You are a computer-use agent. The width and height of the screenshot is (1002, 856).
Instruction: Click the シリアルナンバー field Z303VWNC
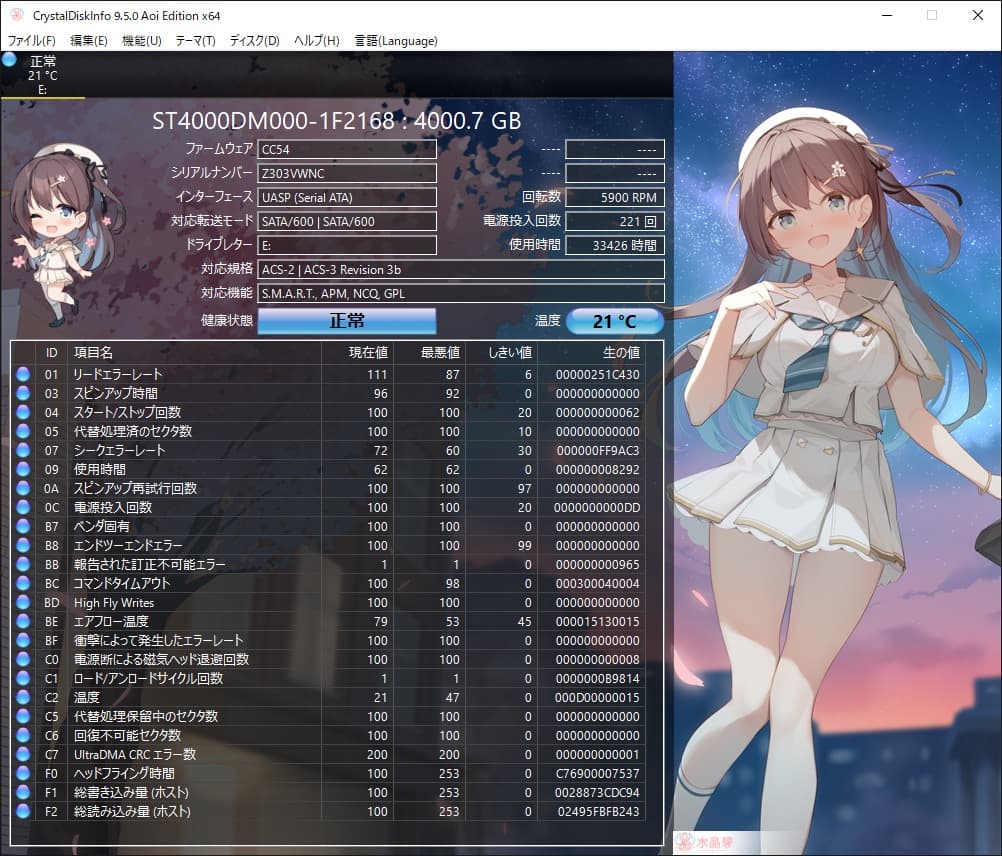tap(347, 173)
